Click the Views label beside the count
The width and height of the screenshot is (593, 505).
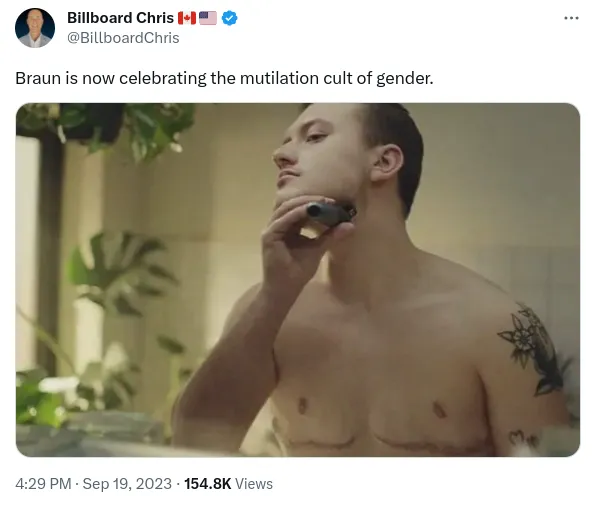pyautogui.click(x=254, y=484)
